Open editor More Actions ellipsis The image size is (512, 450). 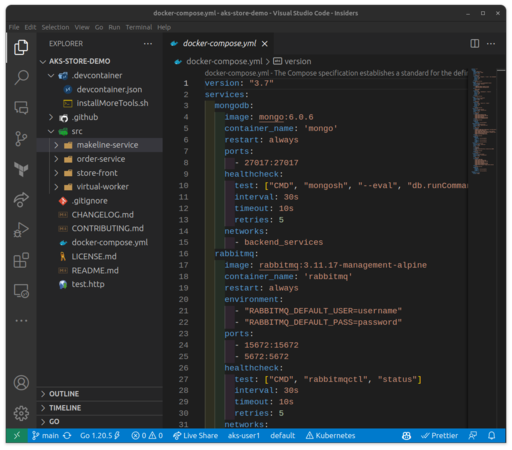point(491,44)
